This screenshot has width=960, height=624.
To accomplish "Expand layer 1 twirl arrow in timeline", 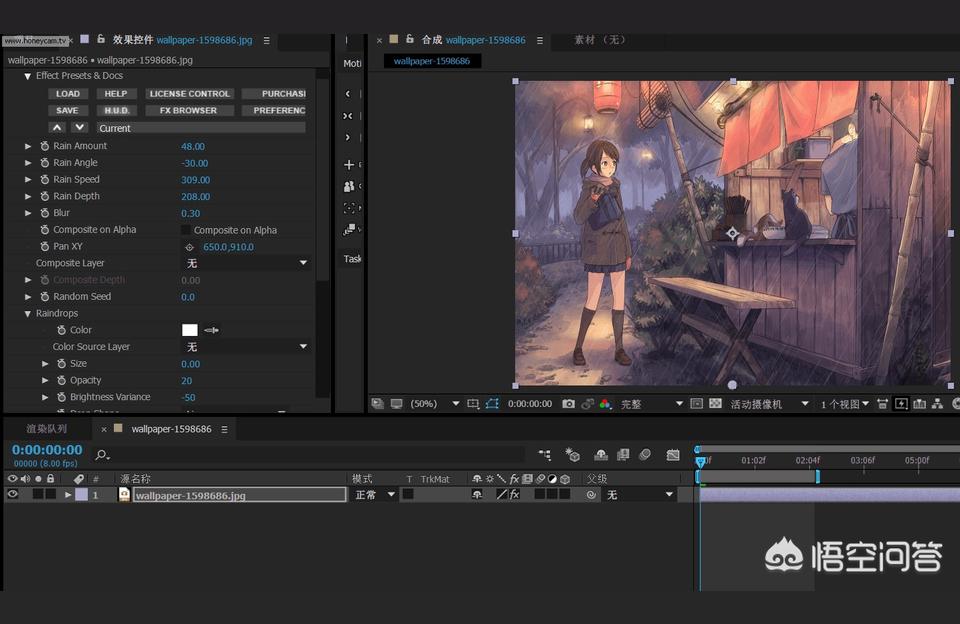I will [68, 494].
